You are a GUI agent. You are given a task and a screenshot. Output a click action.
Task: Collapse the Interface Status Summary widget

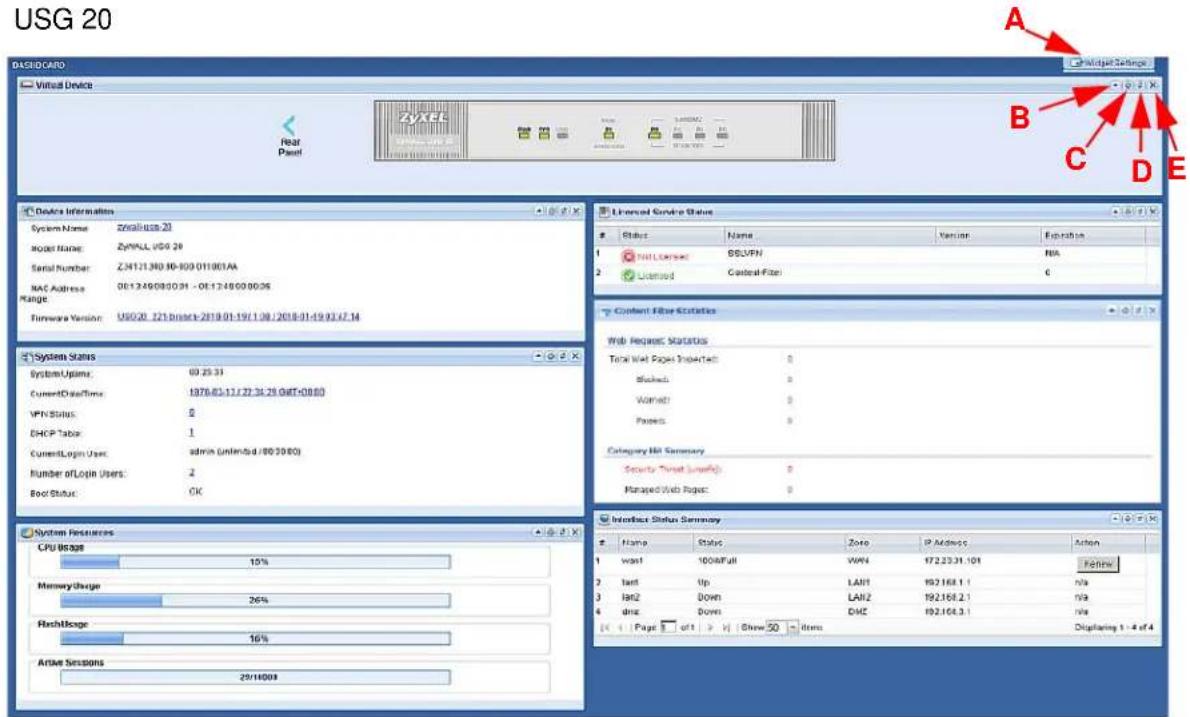coord(1116,519)
